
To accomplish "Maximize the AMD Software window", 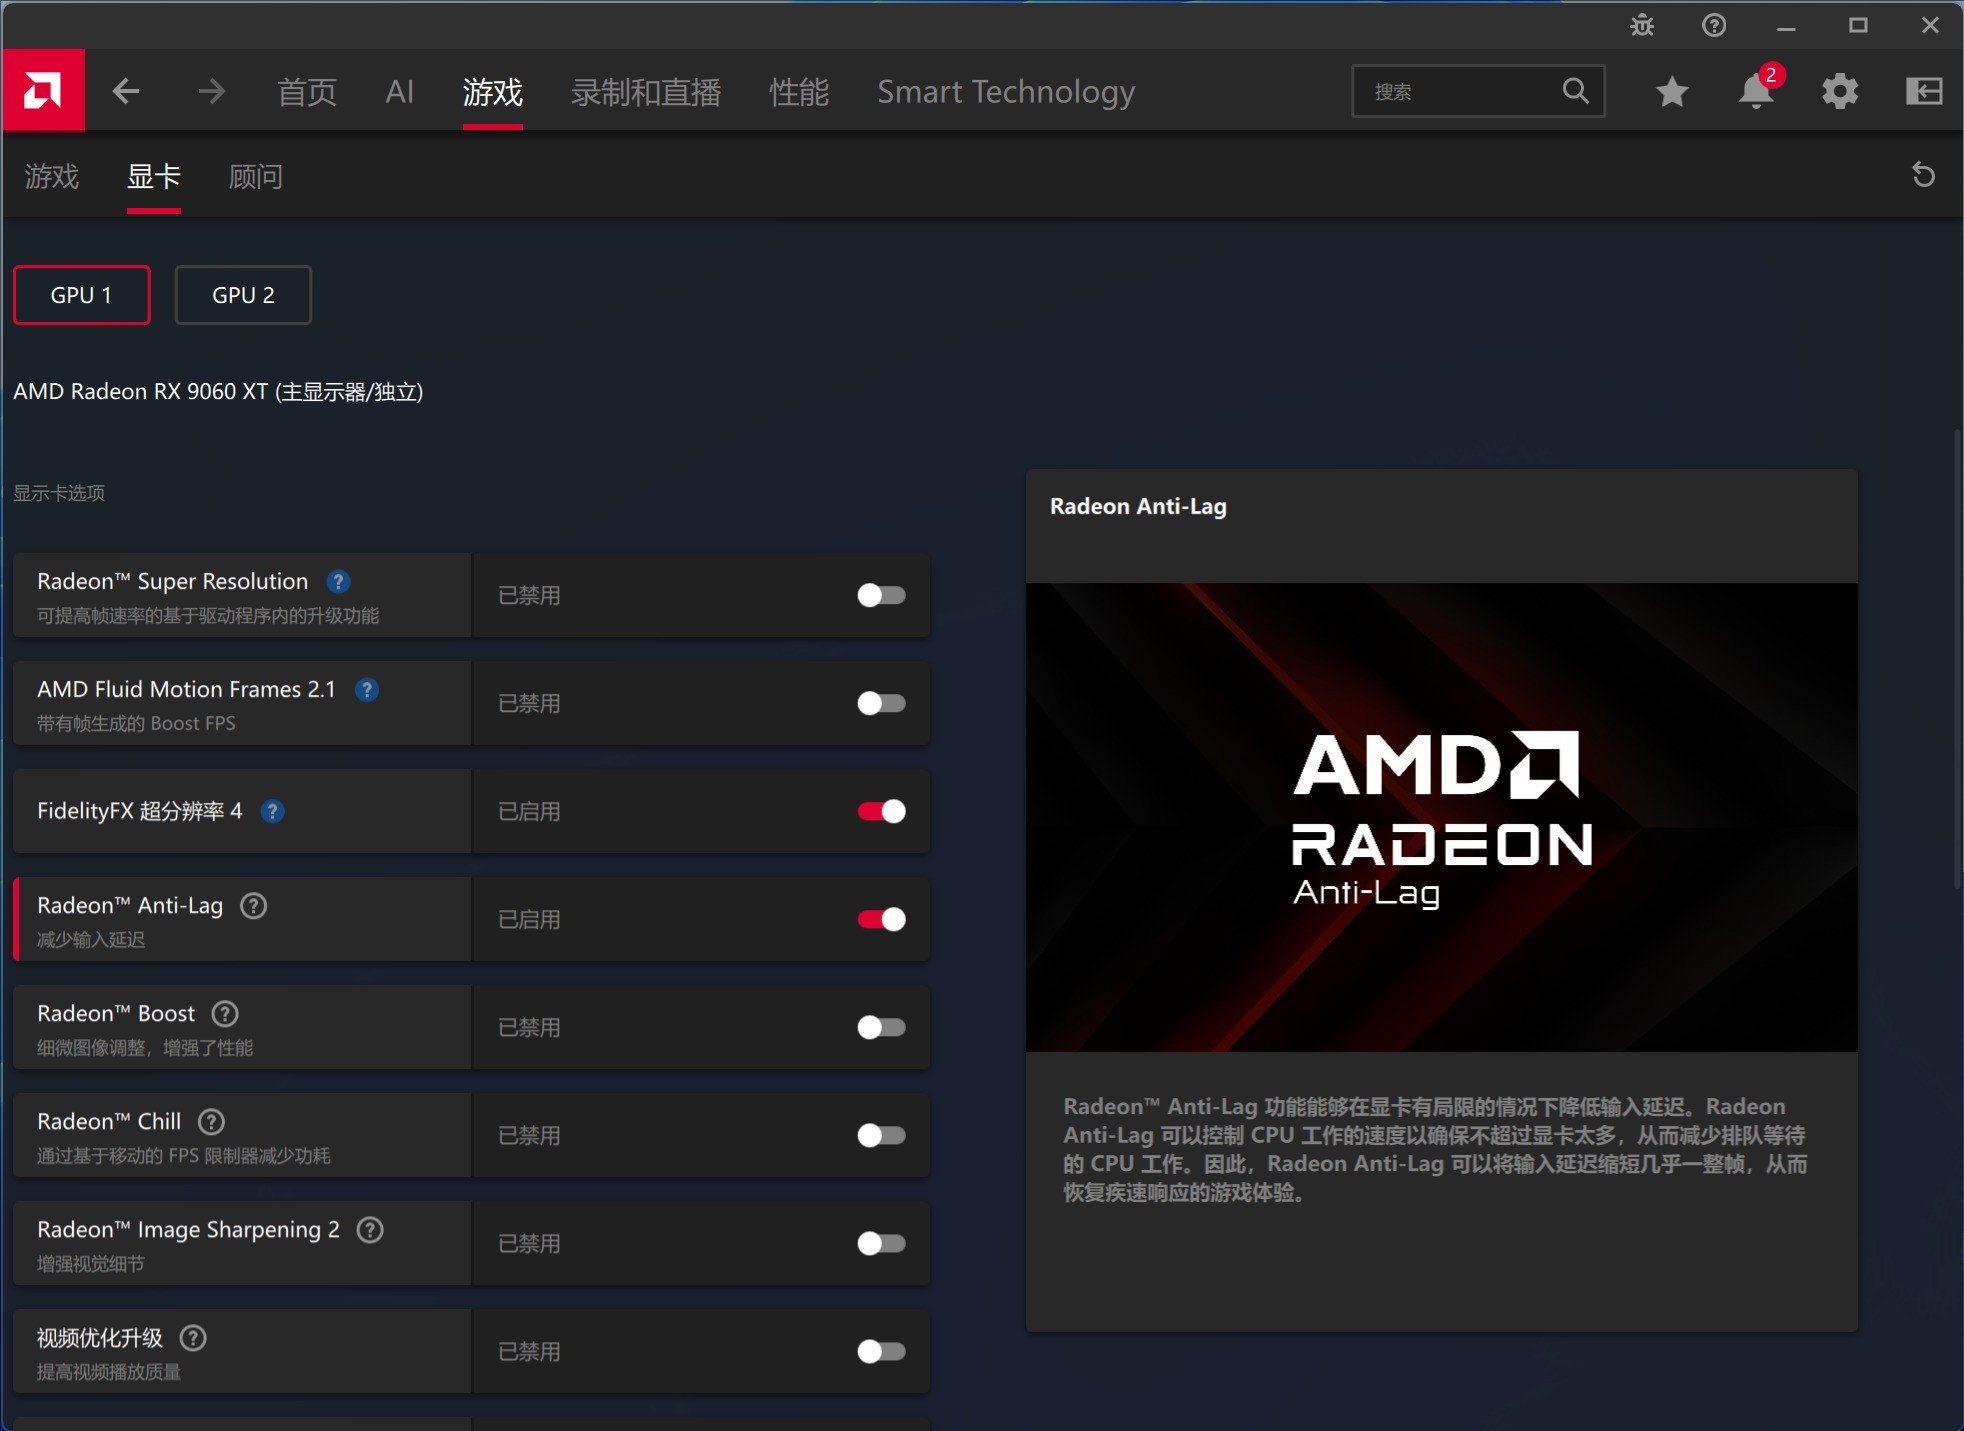I will tap(1858, 26).
